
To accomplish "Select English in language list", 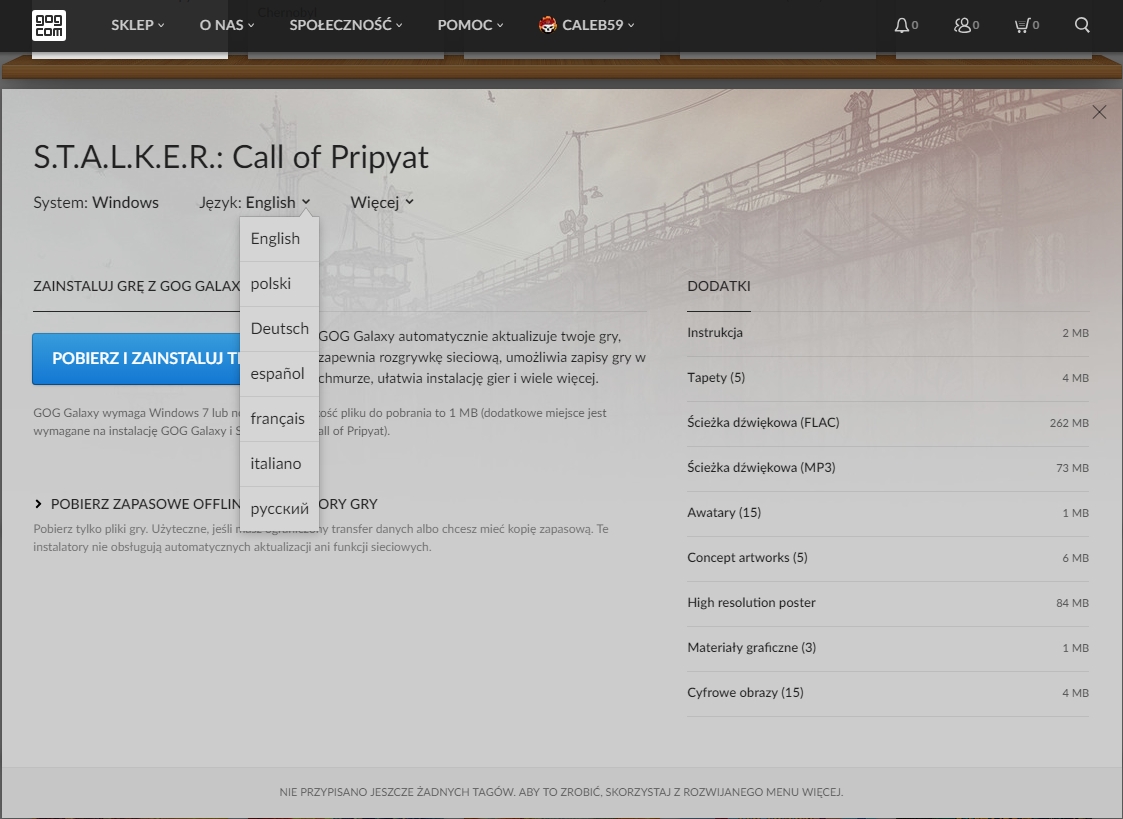I will pyautogui.click(x=279, y=239).
